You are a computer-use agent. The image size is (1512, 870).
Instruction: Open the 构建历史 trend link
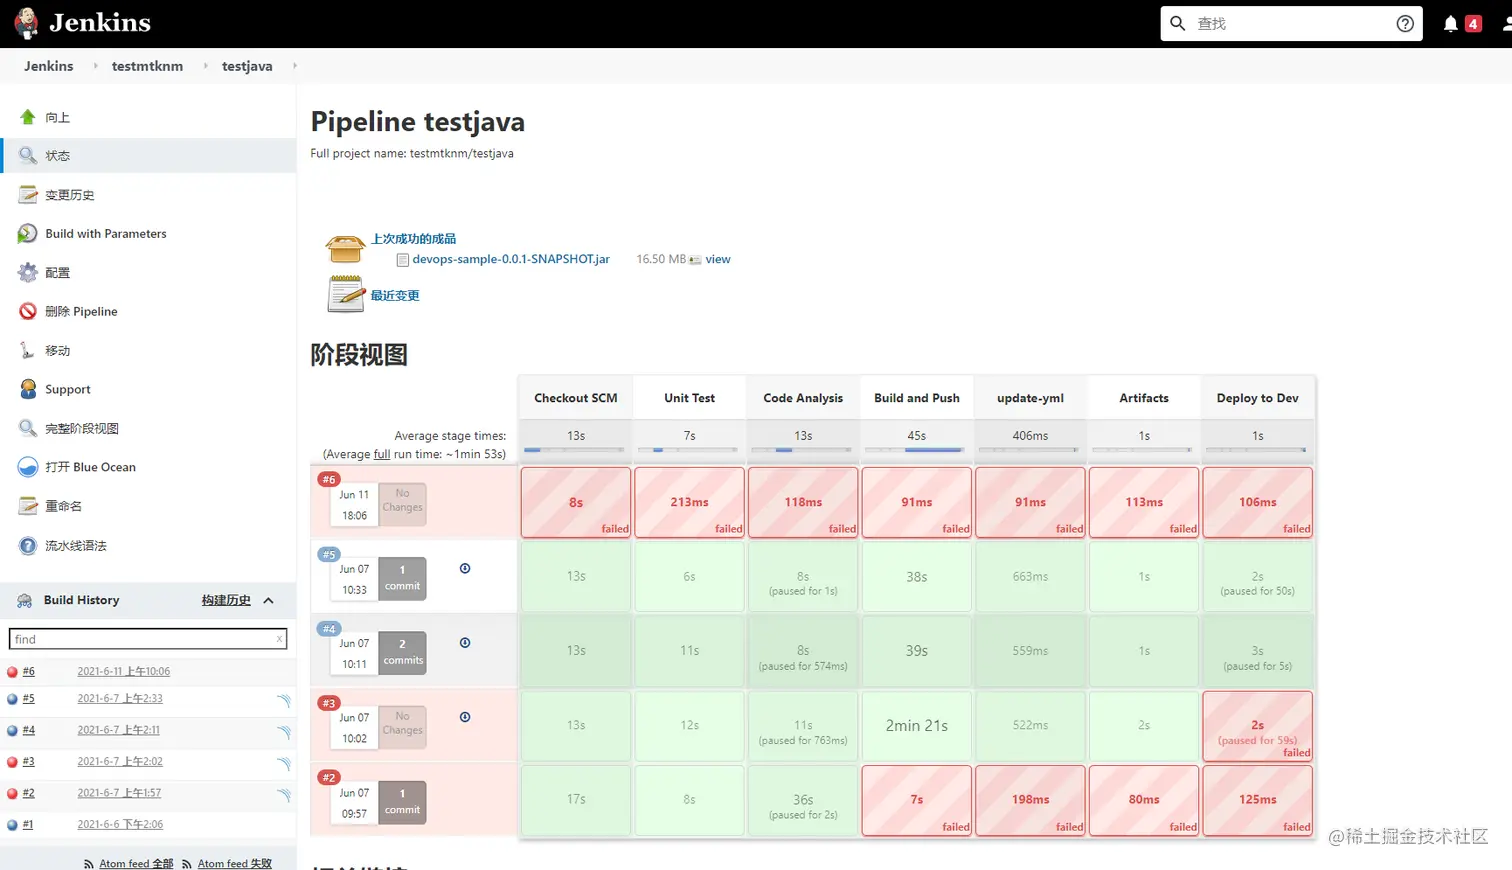click(x=226, y=600)
